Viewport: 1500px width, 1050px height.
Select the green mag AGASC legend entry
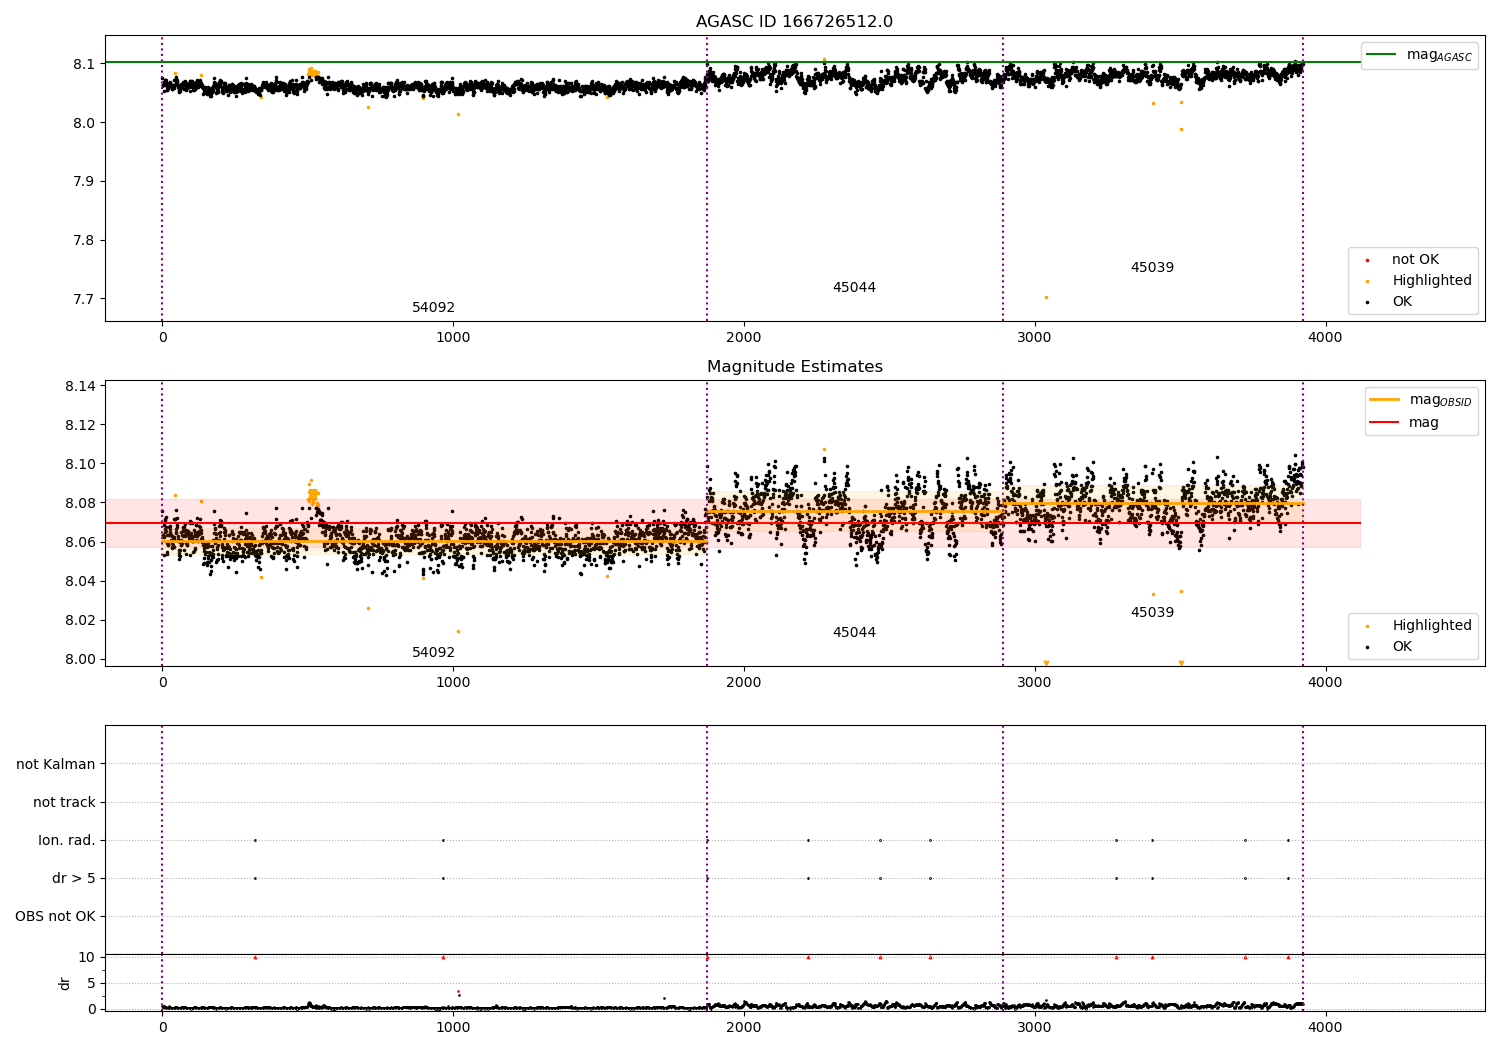coord(1419,55)
